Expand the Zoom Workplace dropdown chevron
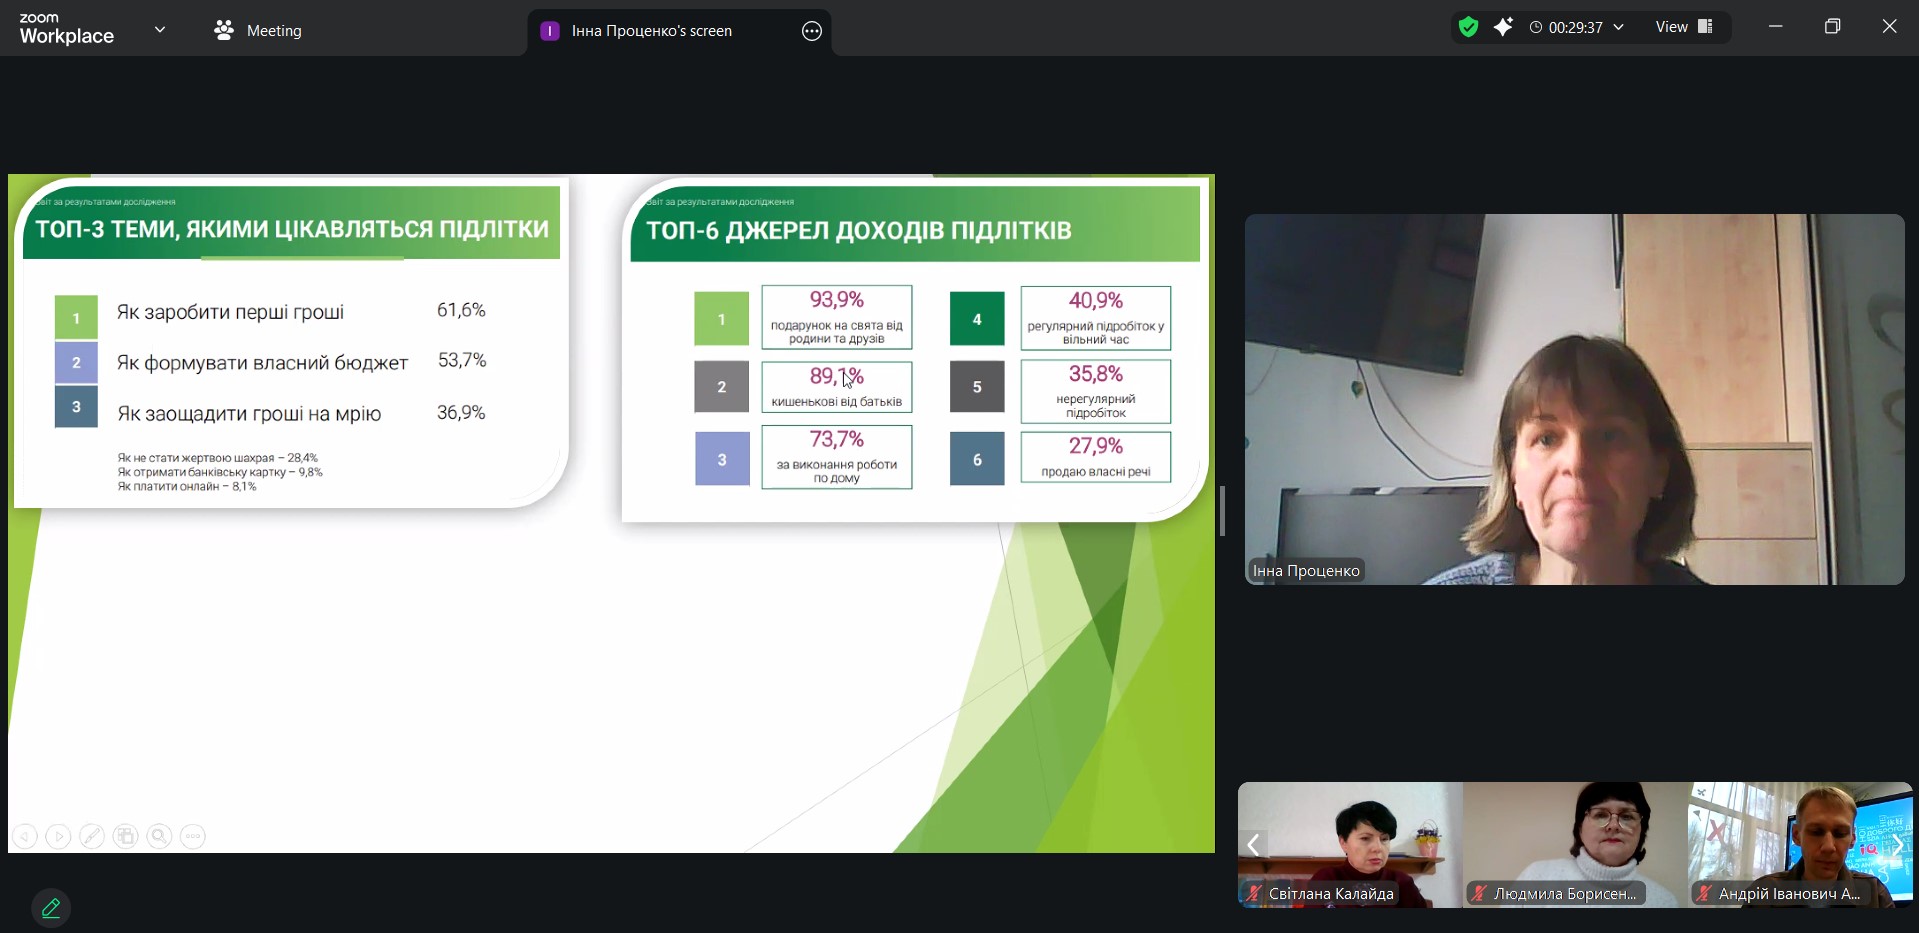 pos(160,30)
